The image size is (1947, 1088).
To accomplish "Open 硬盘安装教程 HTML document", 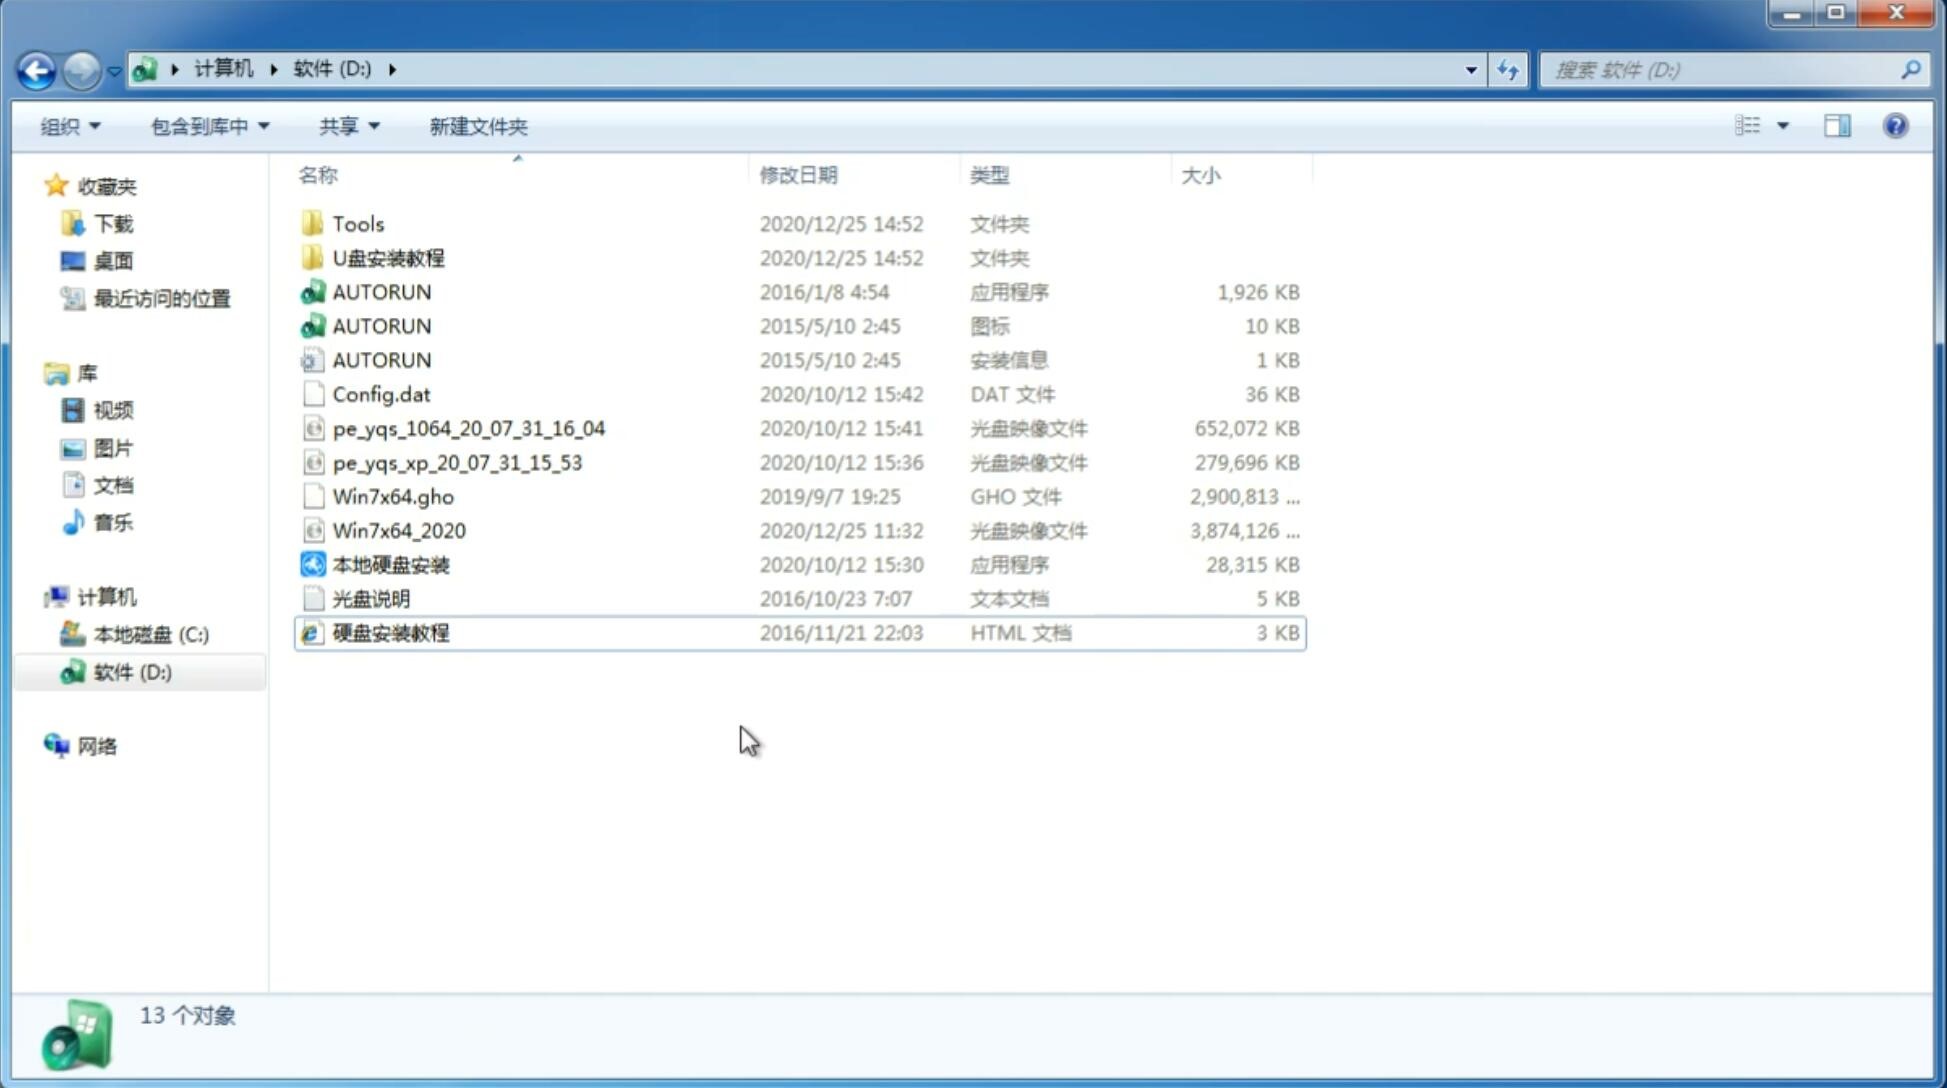I will pos(389,632).
